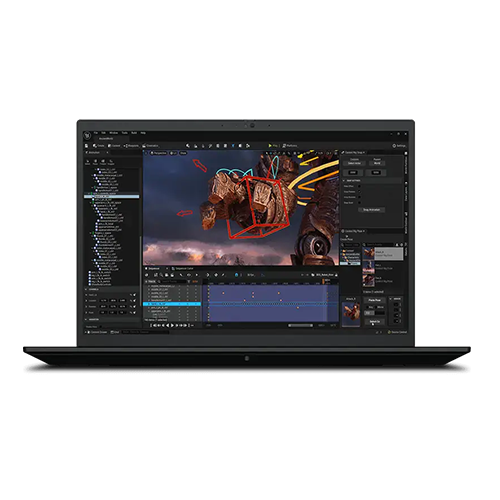Click the Unreal Engine logo icon
Image resolution: width=500 pixels, height=500 pixels.
(88, 135)
